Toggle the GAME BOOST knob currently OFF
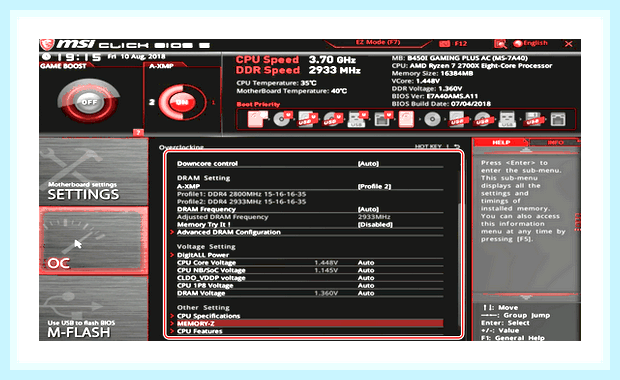620x380 pixels. (89, 101)
